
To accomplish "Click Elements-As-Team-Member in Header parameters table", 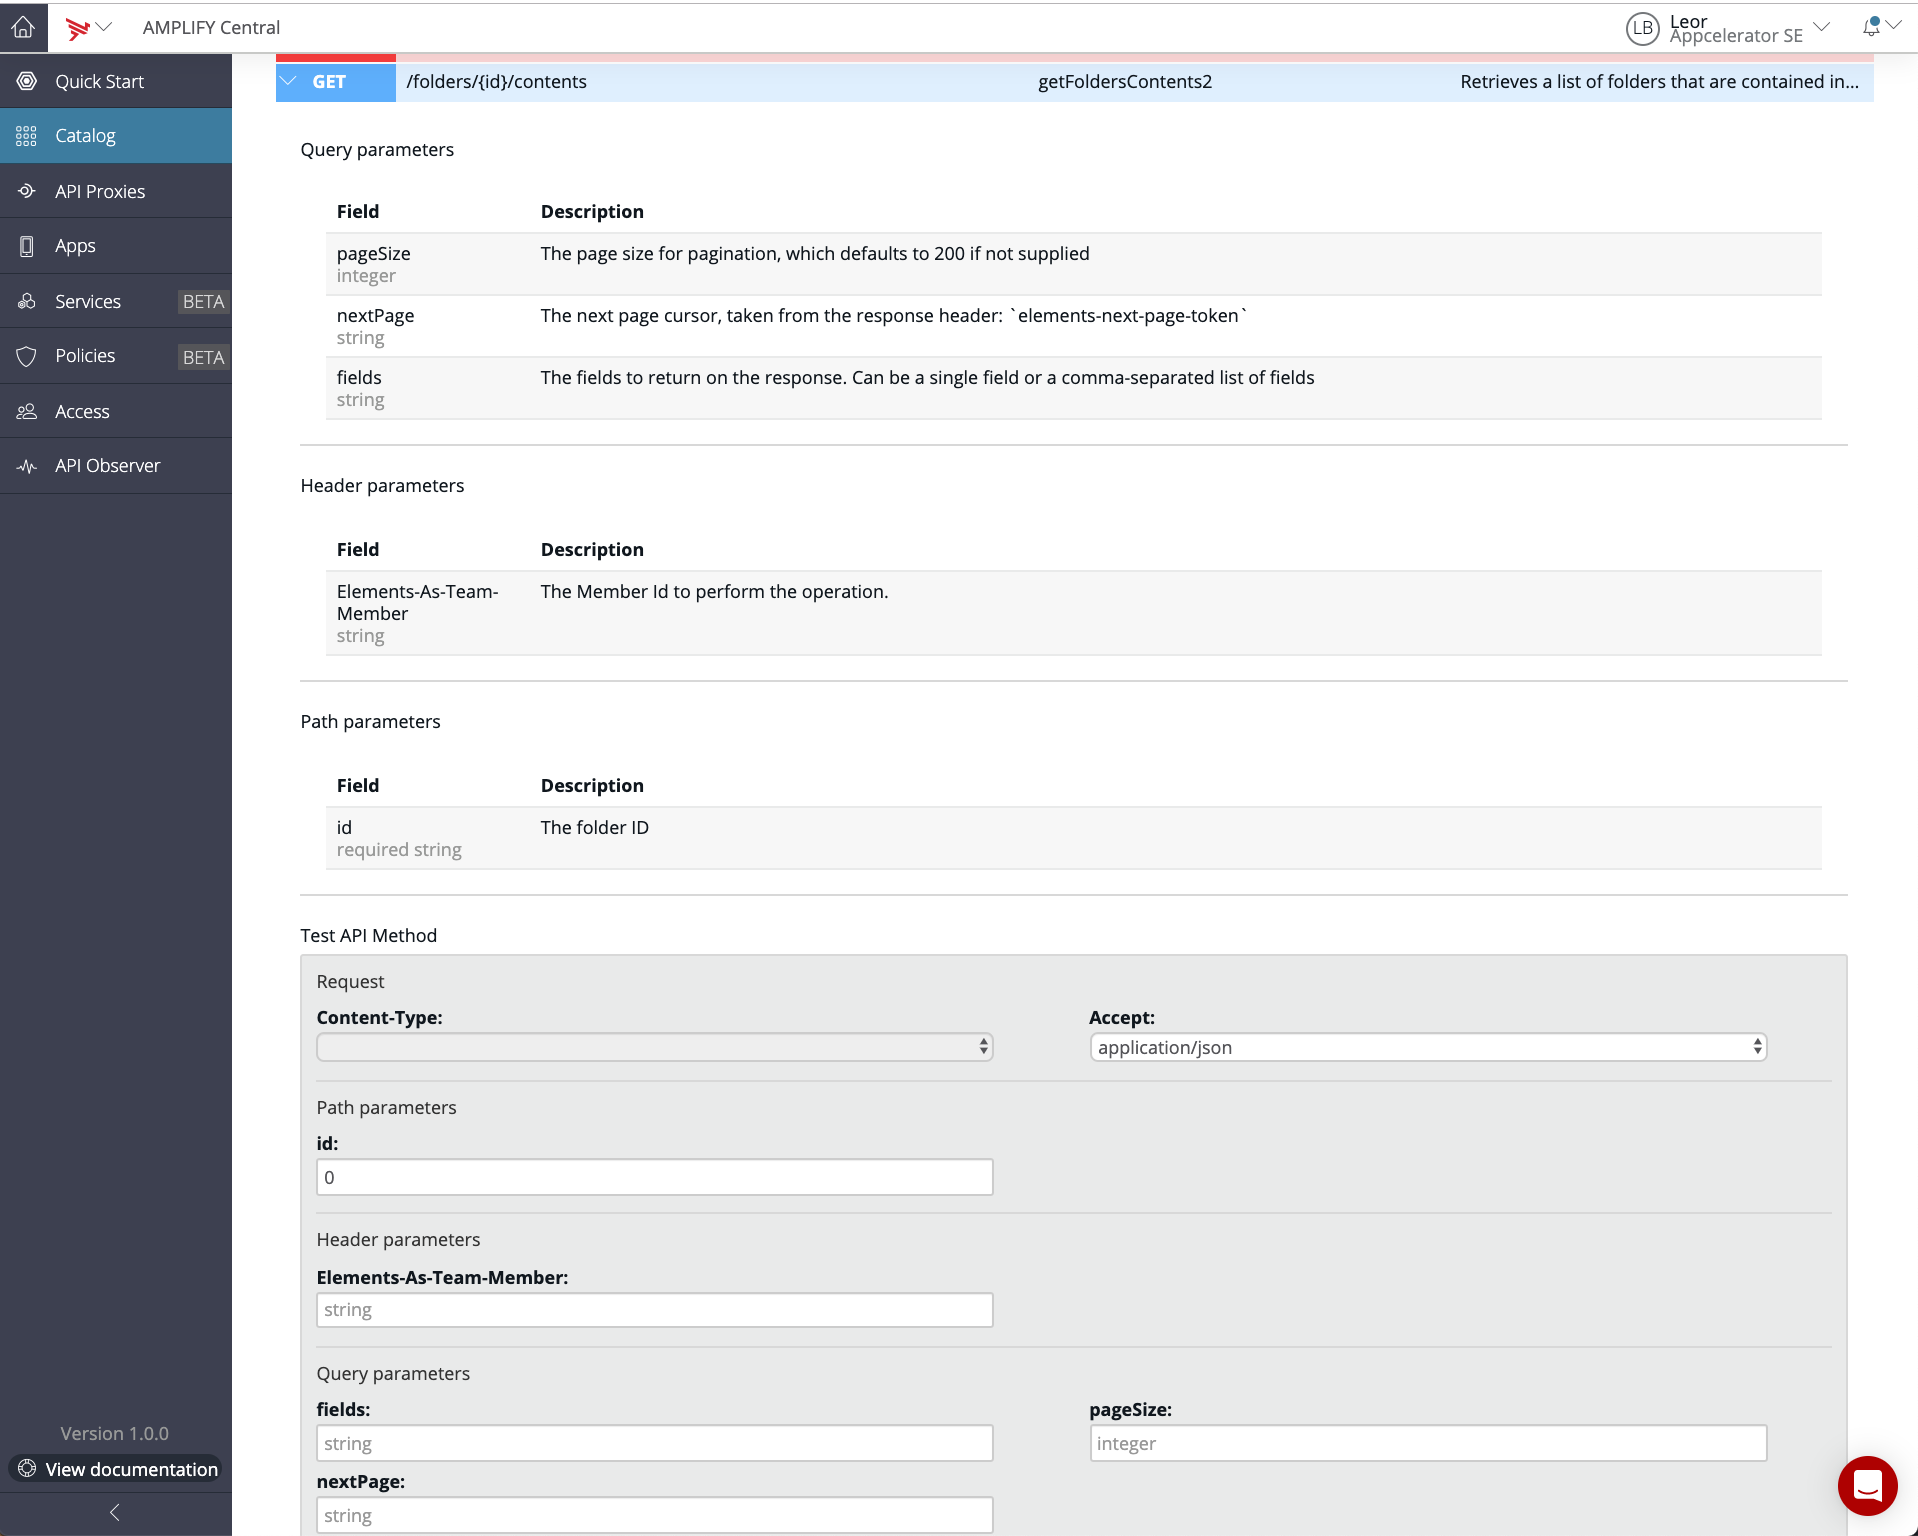I will click(418, 602).
